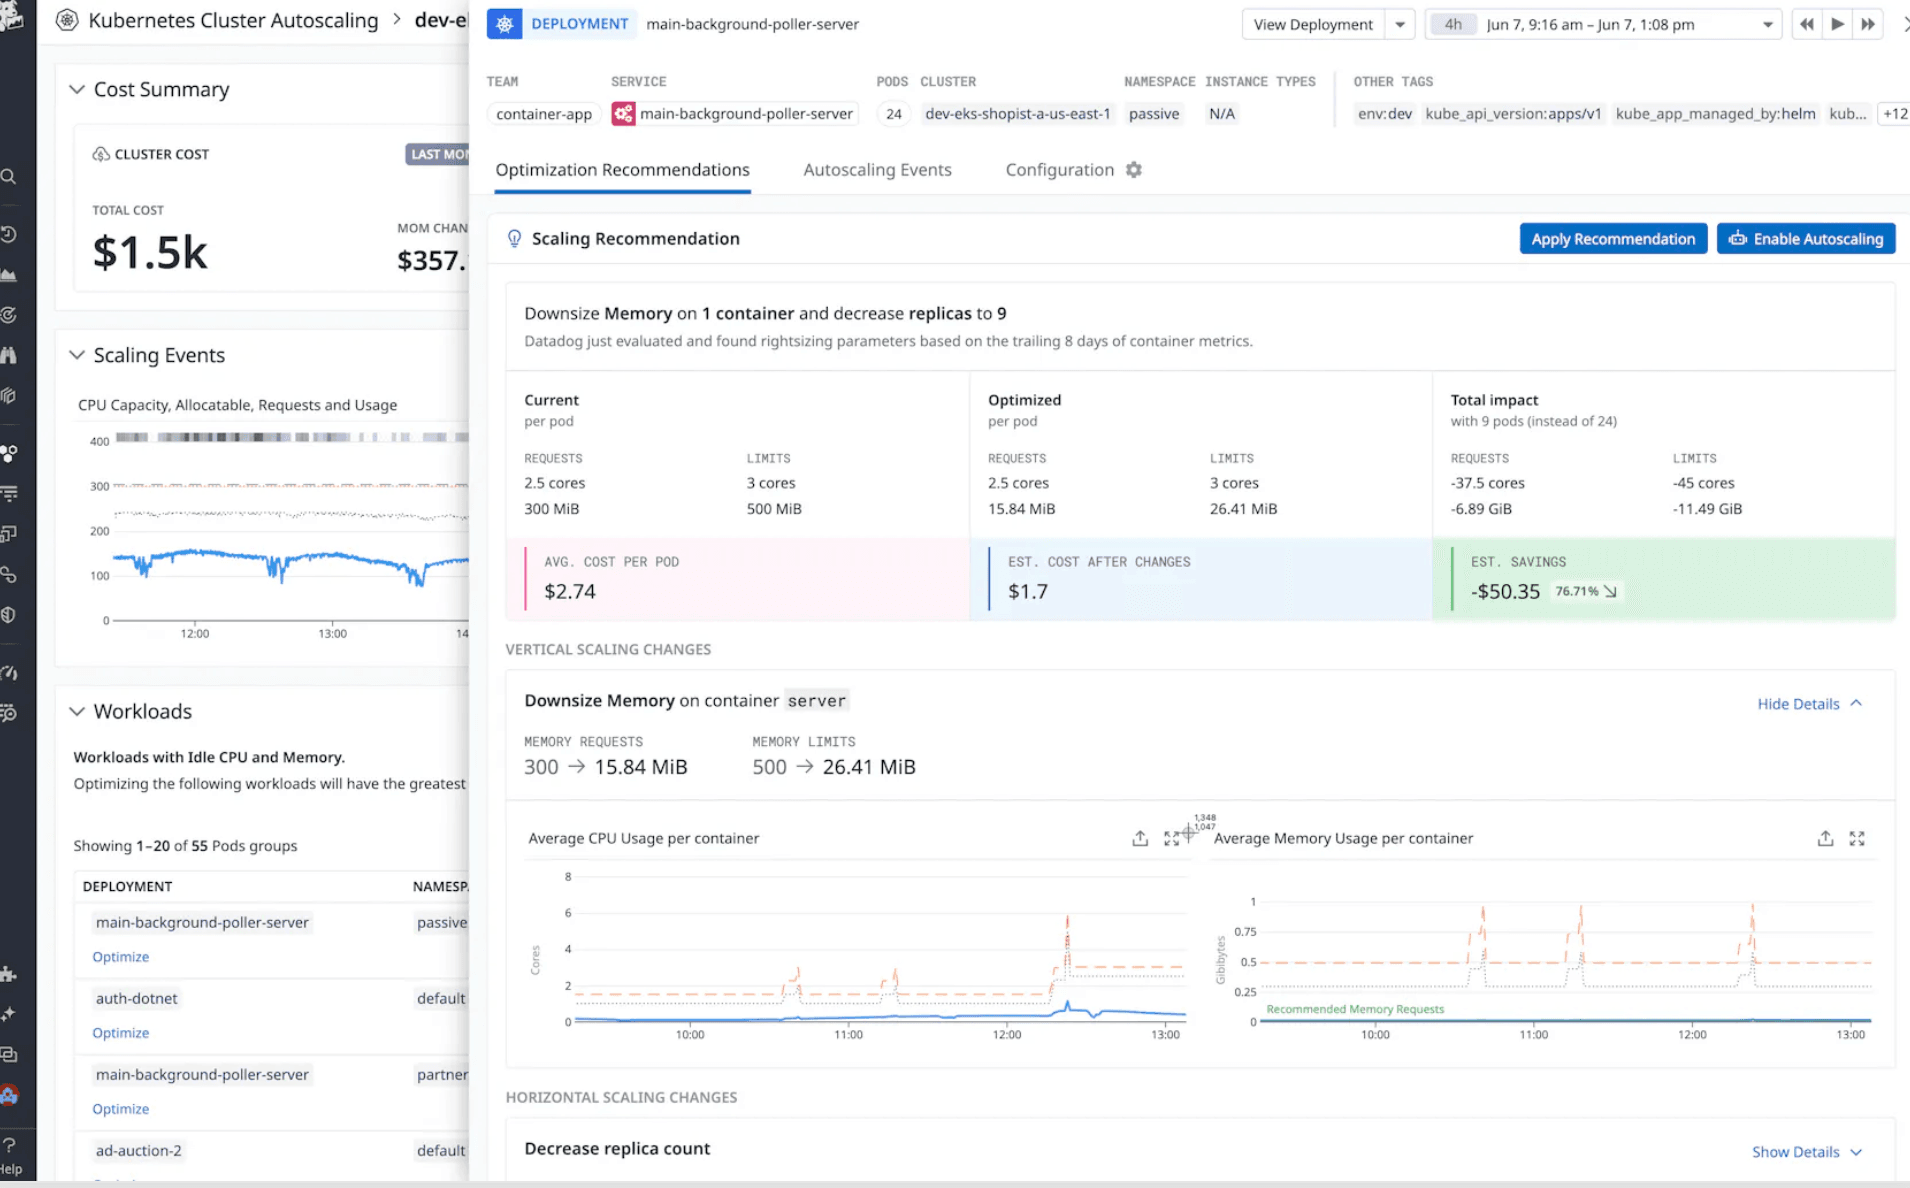Click the 76.71% savings badge
Screen dimensions: 1910x1188
1585,592
